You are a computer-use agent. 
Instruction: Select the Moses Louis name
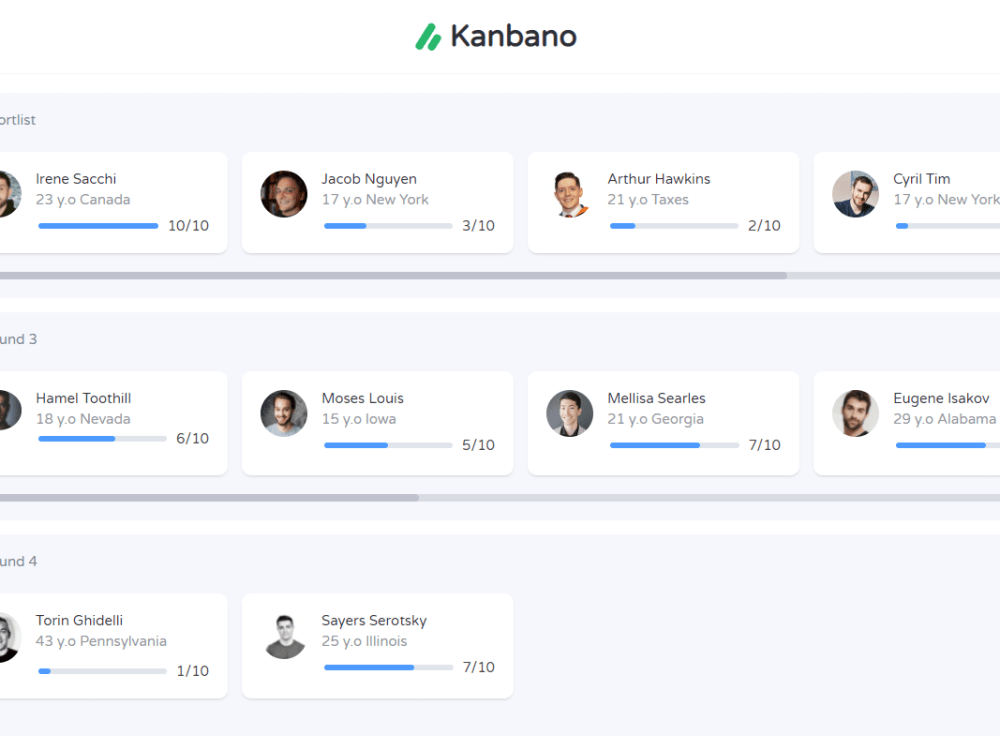click(x=362, y=398)
